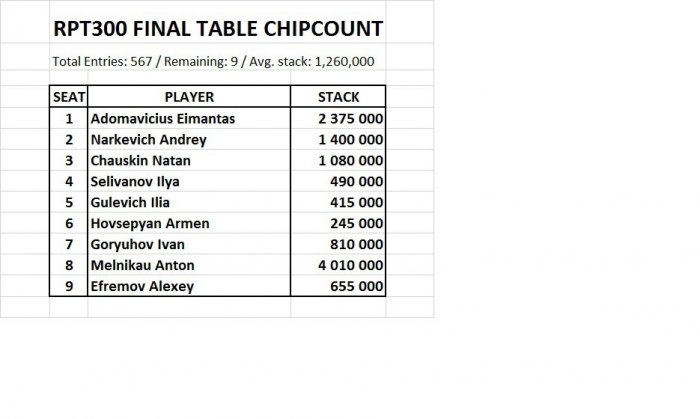Click the RPT300 FINAL TABLE CHIPCOUNT title

pyautogui.click(x=218, y=27)
